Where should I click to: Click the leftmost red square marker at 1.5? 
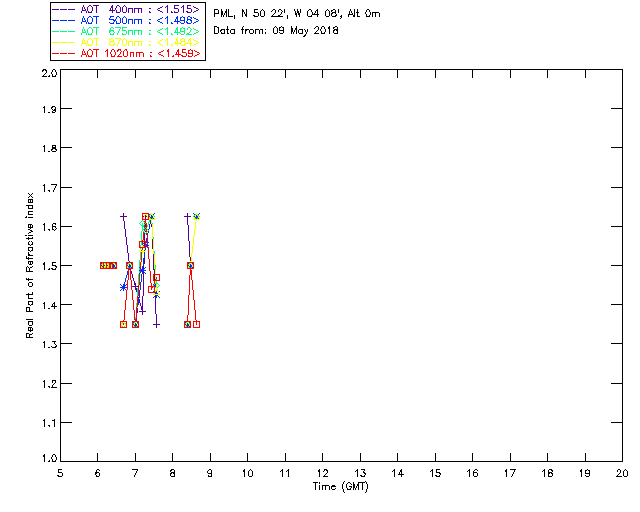pyautogui.click(x=103, y=265)
